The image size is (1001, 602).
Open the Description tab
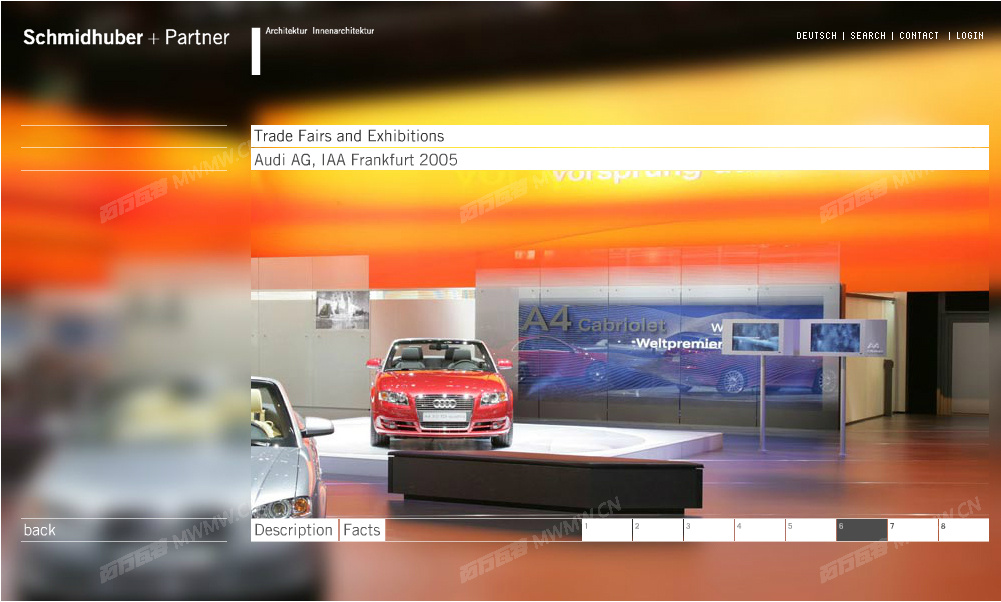coord(294,530)
